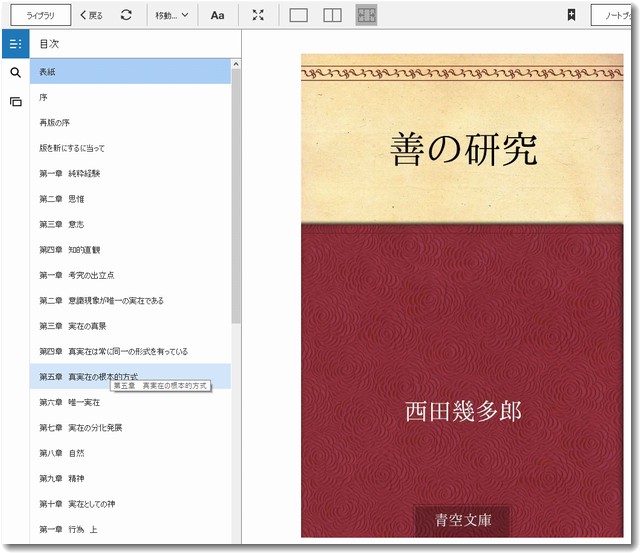Click the contents list scrollbar thumb
This screenshot has height=553, width=640.
236,196
